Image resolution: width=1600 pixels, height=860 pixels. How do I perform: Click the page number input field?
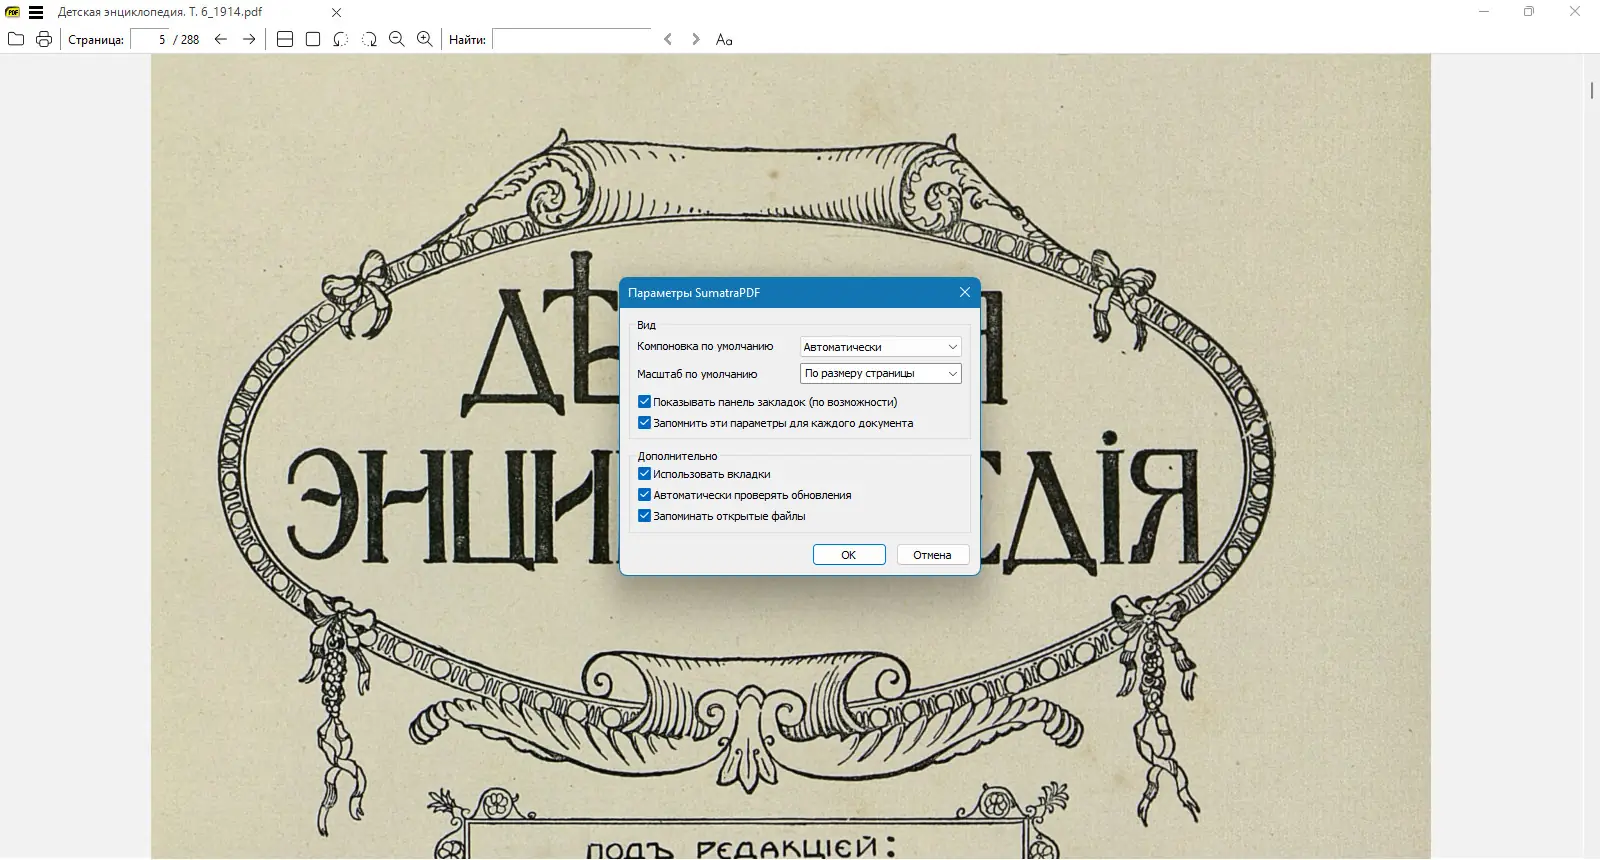pyautogui.click(x=151, y=39)
